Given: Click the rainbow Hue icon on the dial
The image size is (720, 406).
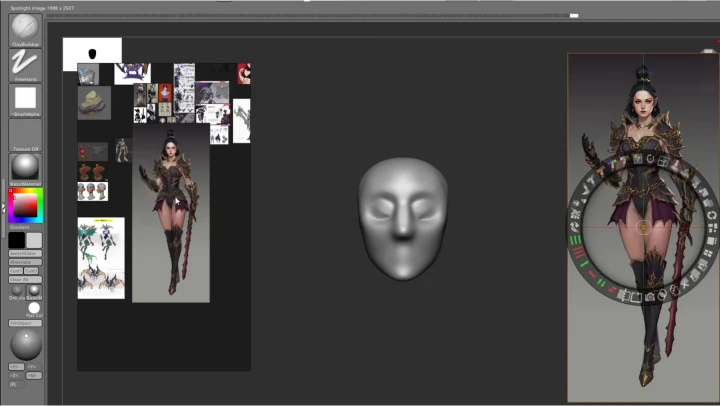Looking at the screenshot, I should coord(612,164).
